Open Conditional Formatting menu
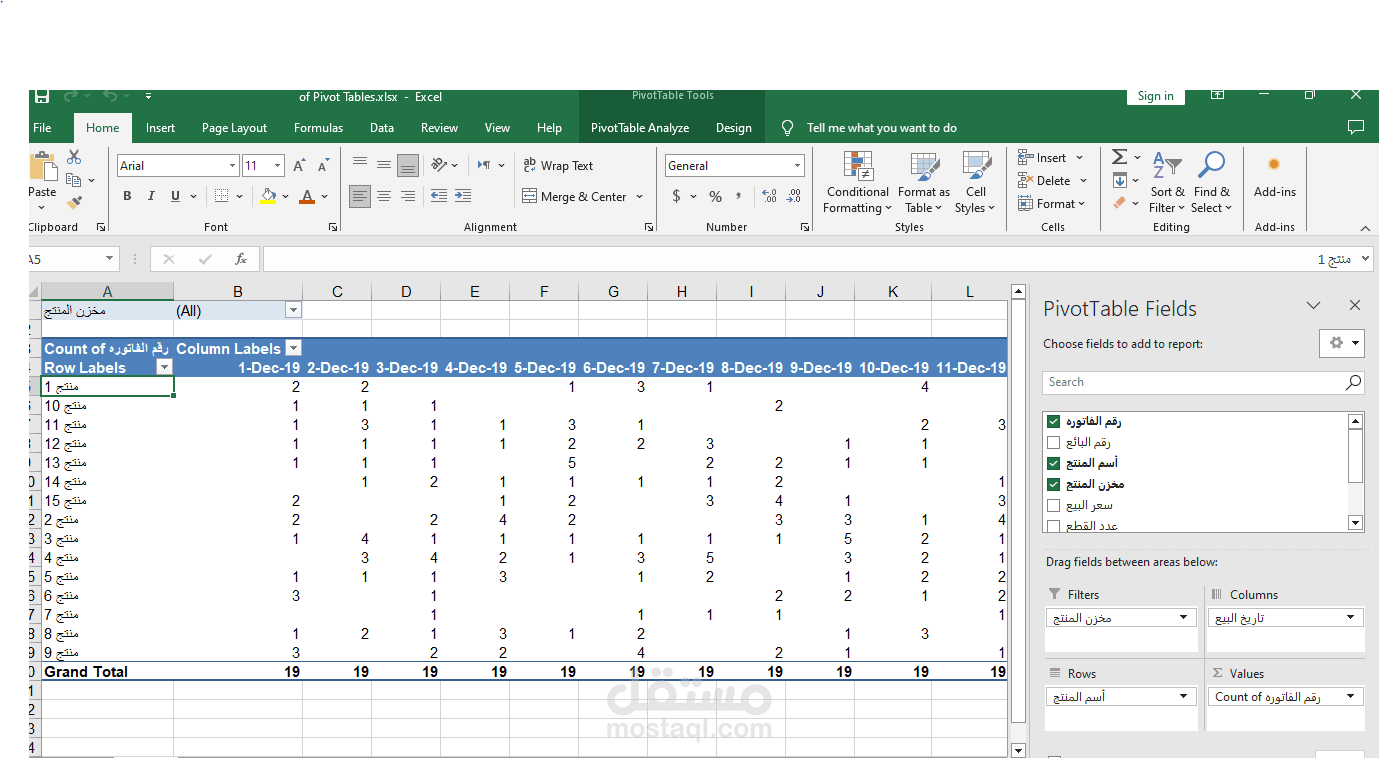1379x758 pixels. click(856, 183)
